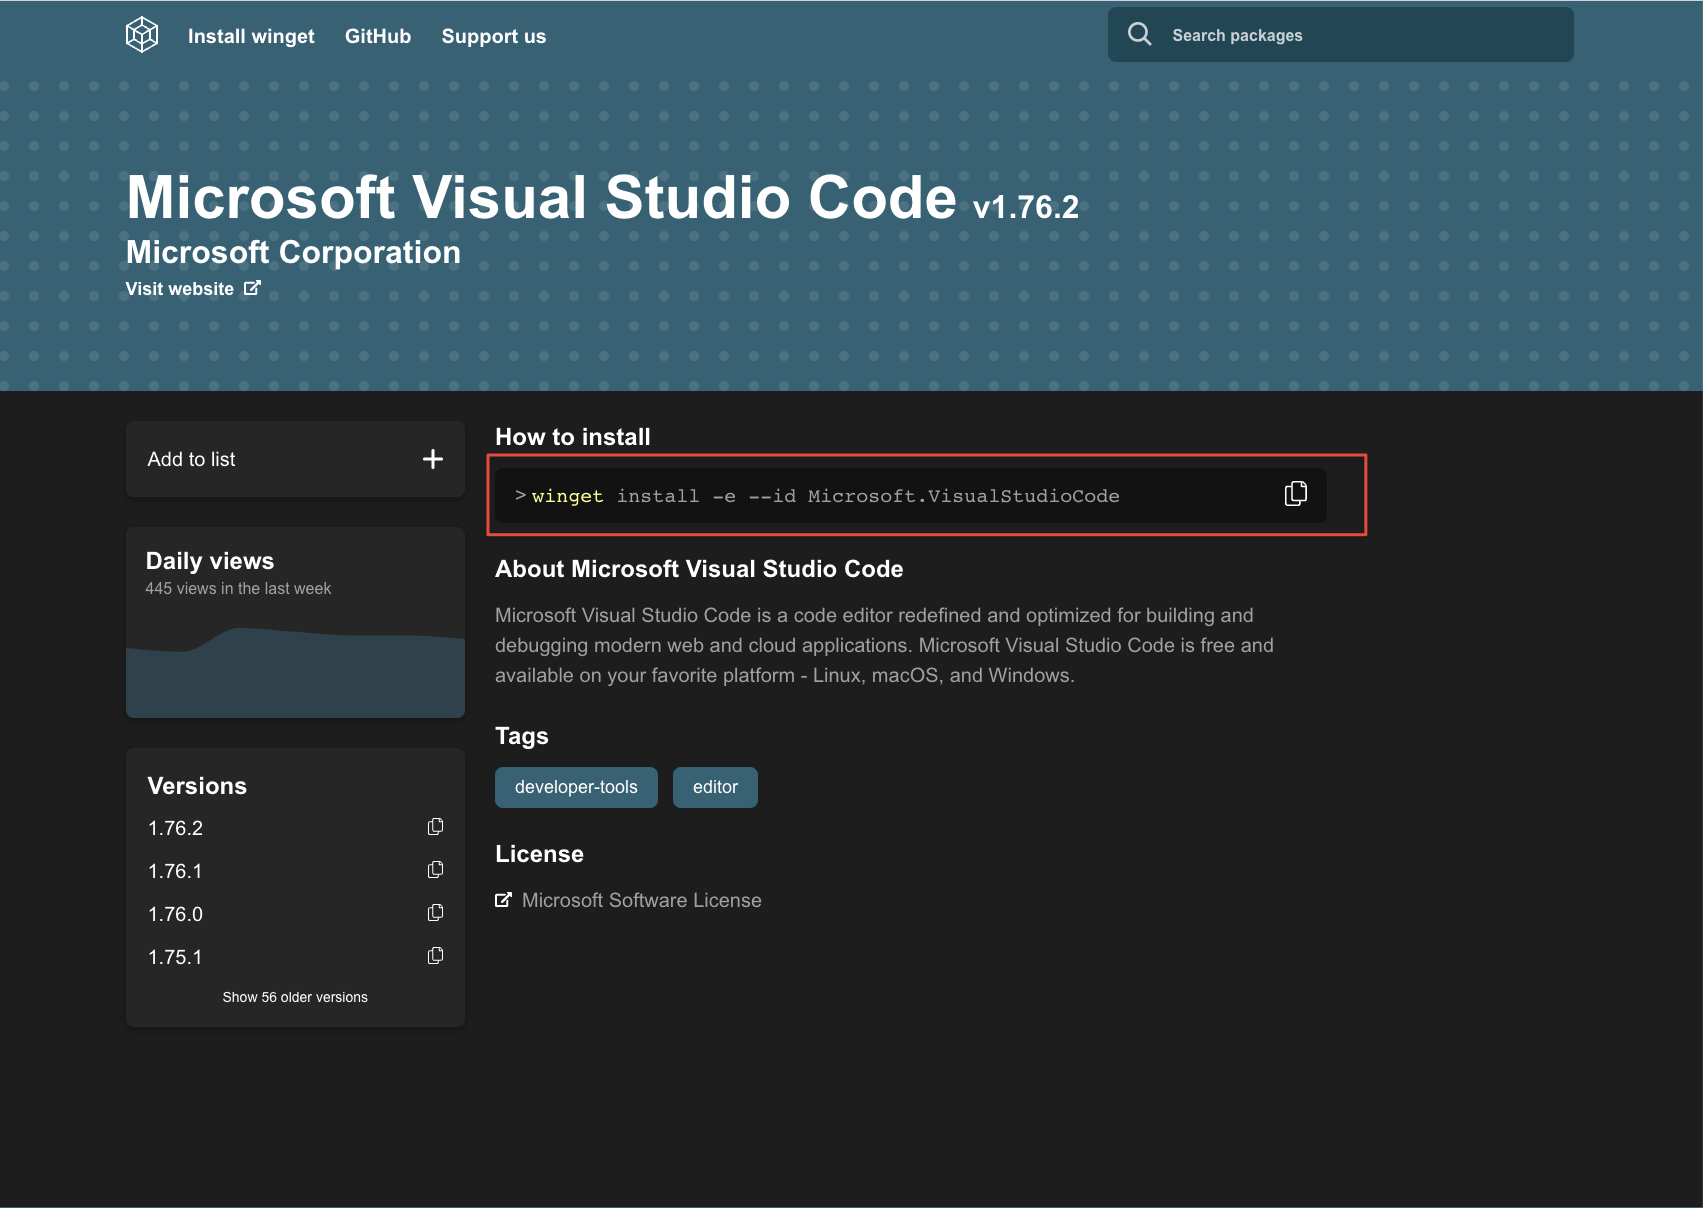This screenshot has height=1208, width=1703.
Task: Click the external link icon beside the license
Action: click(x=504, y=900)
